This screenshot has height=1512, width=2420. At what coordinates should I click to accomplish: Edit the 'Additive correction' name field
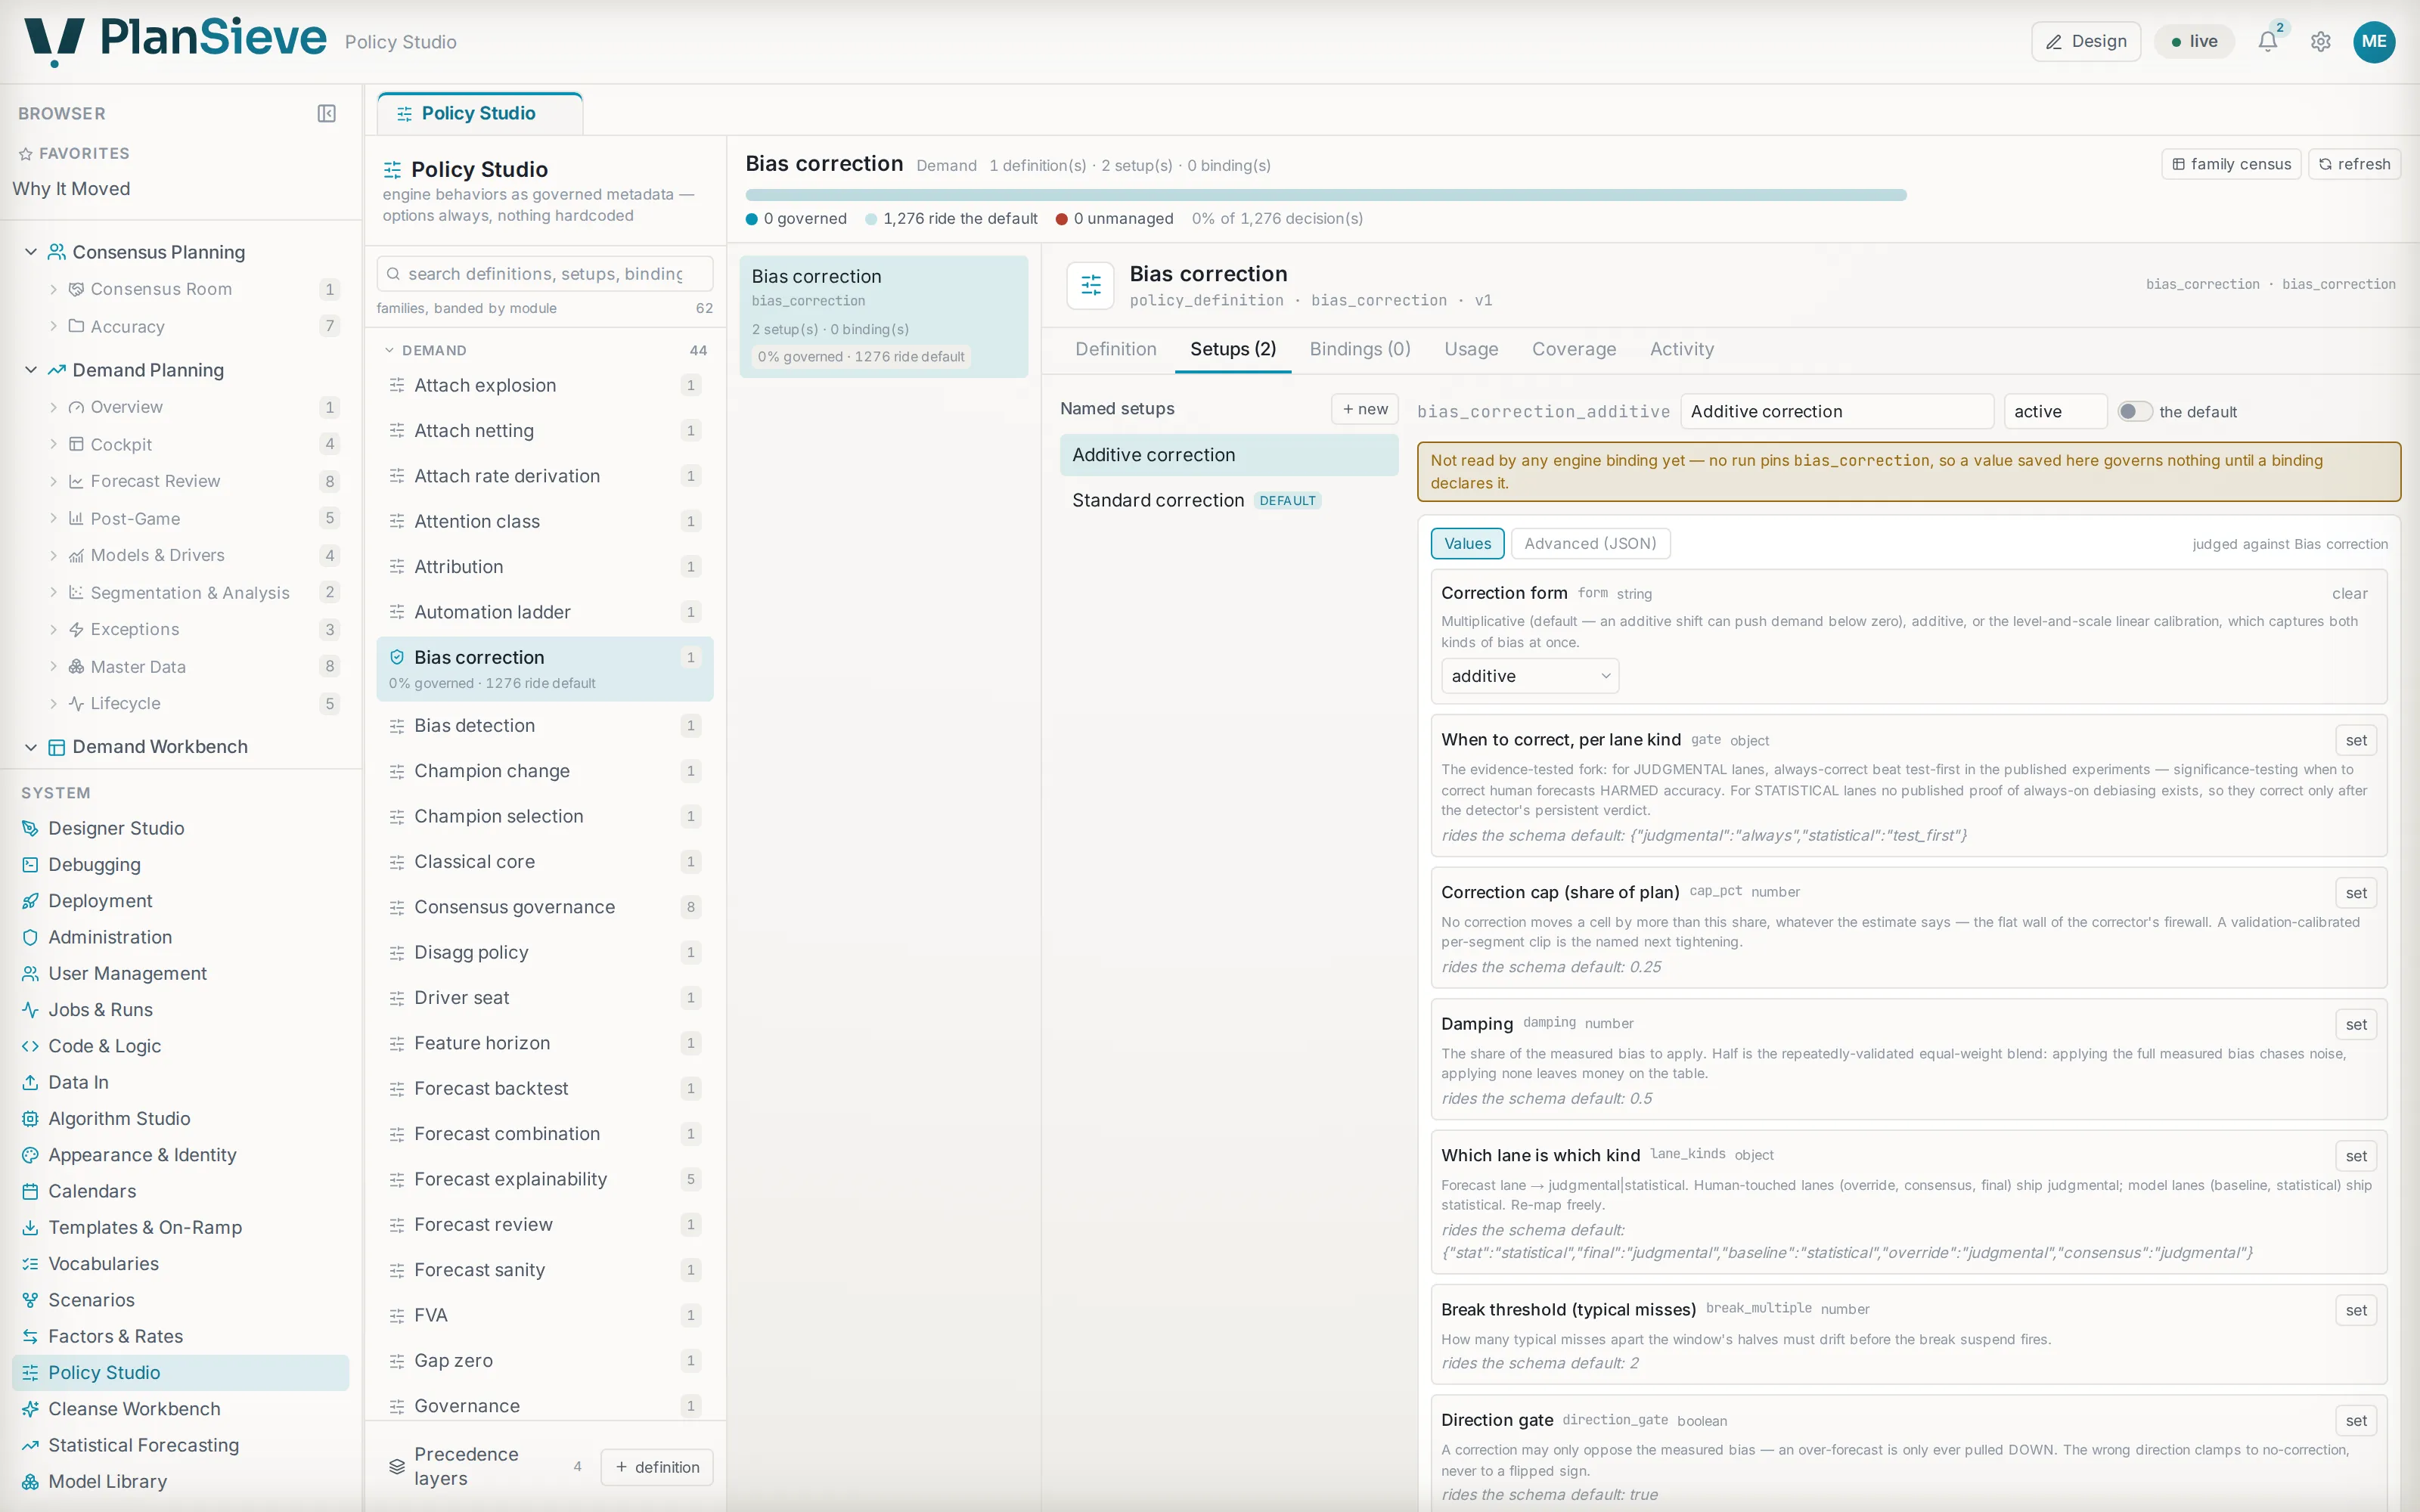coord(1836,411)
